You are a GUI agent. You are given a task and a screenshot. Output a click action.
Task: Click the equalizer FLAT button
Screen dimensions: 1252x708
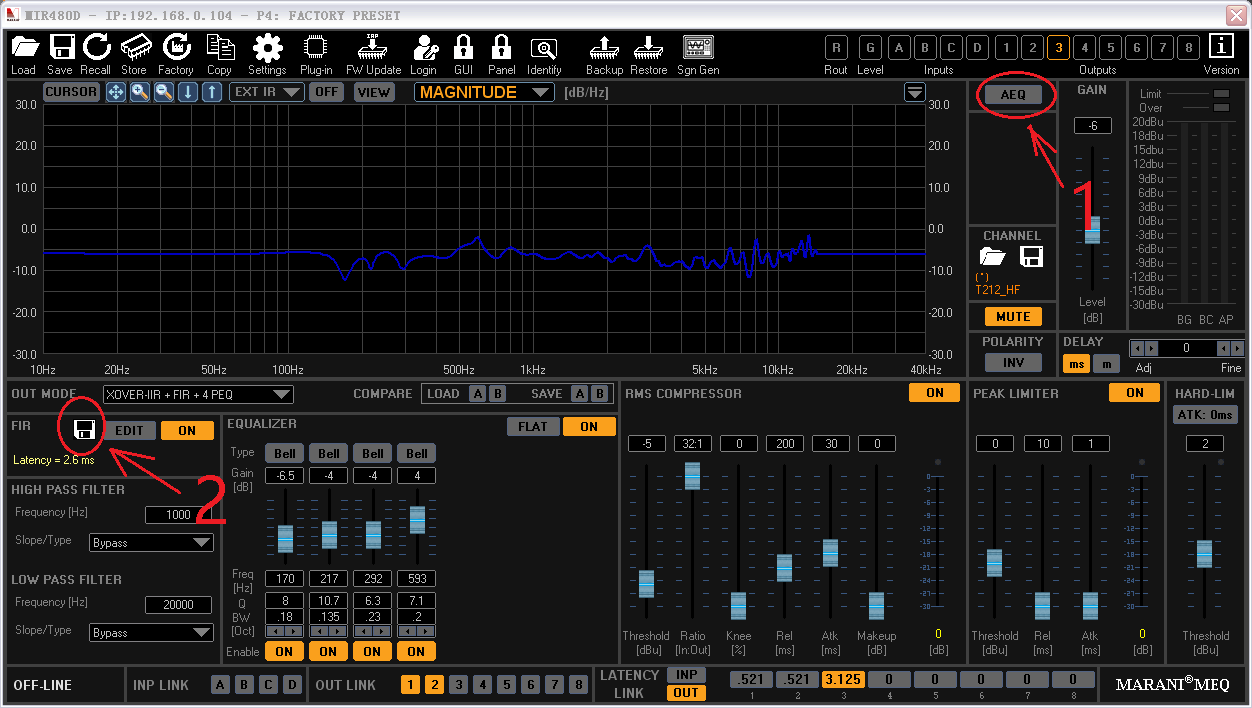coord(532,427)
